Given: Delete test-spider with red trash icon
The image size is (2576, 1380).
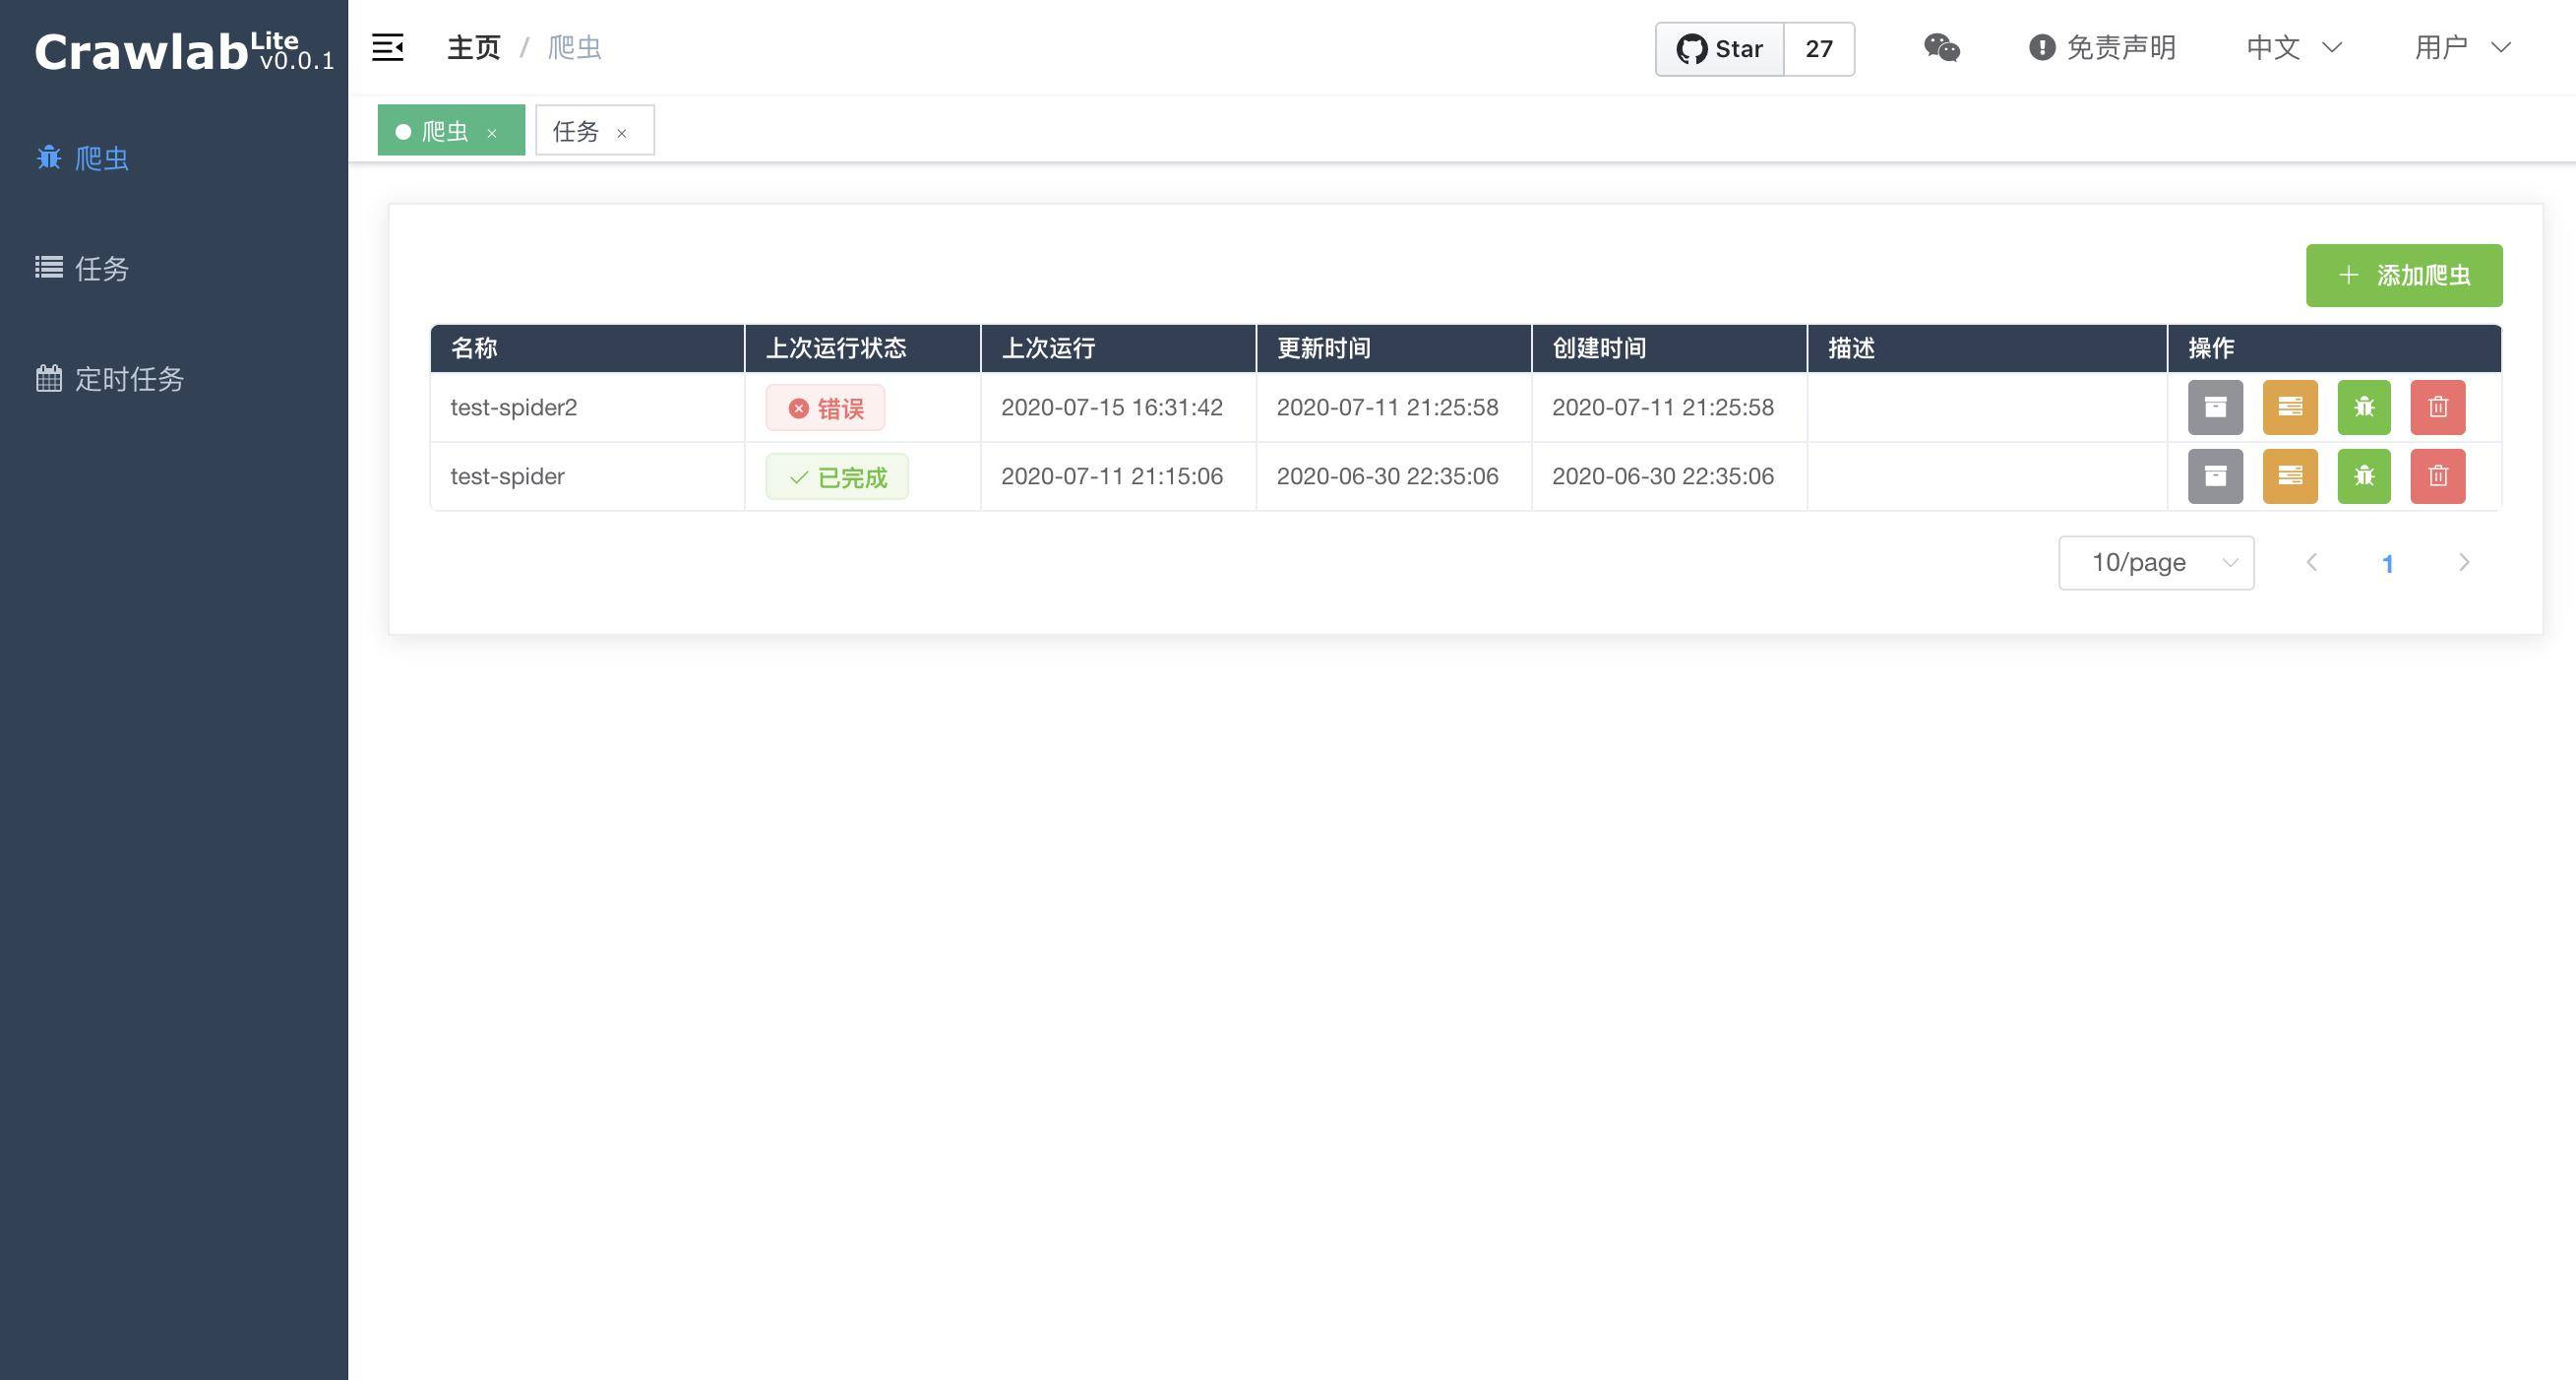Looking at the screenshot, I should 2438,476.
